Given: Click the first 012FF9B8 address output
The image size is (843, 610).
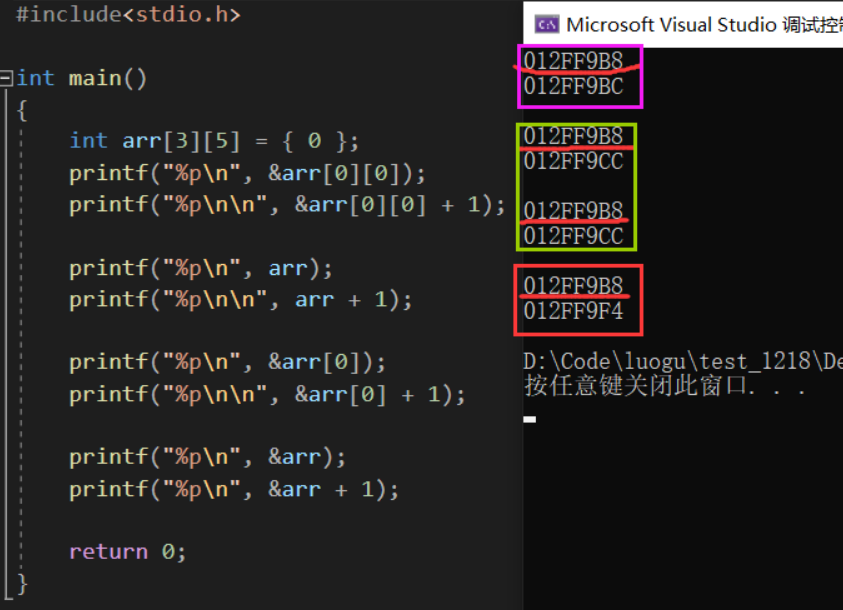Looking at the screenshot, I should [x=573, y=61].
